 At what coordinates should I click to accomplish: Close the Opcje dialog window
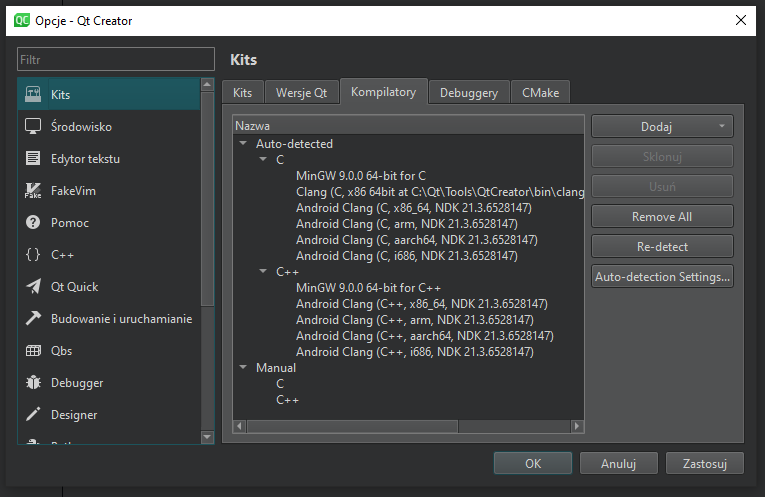pyautogui.click(x=741, y=20)
